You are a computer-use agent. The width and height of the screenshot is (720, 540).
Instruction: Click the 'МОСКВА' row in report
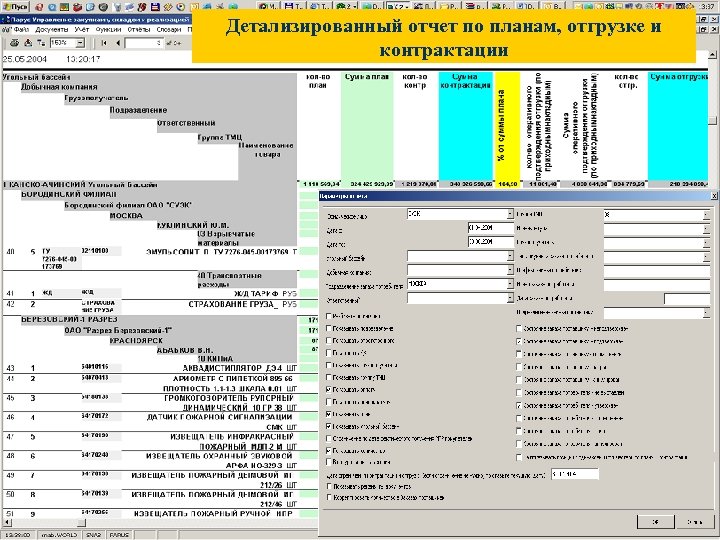126,215
